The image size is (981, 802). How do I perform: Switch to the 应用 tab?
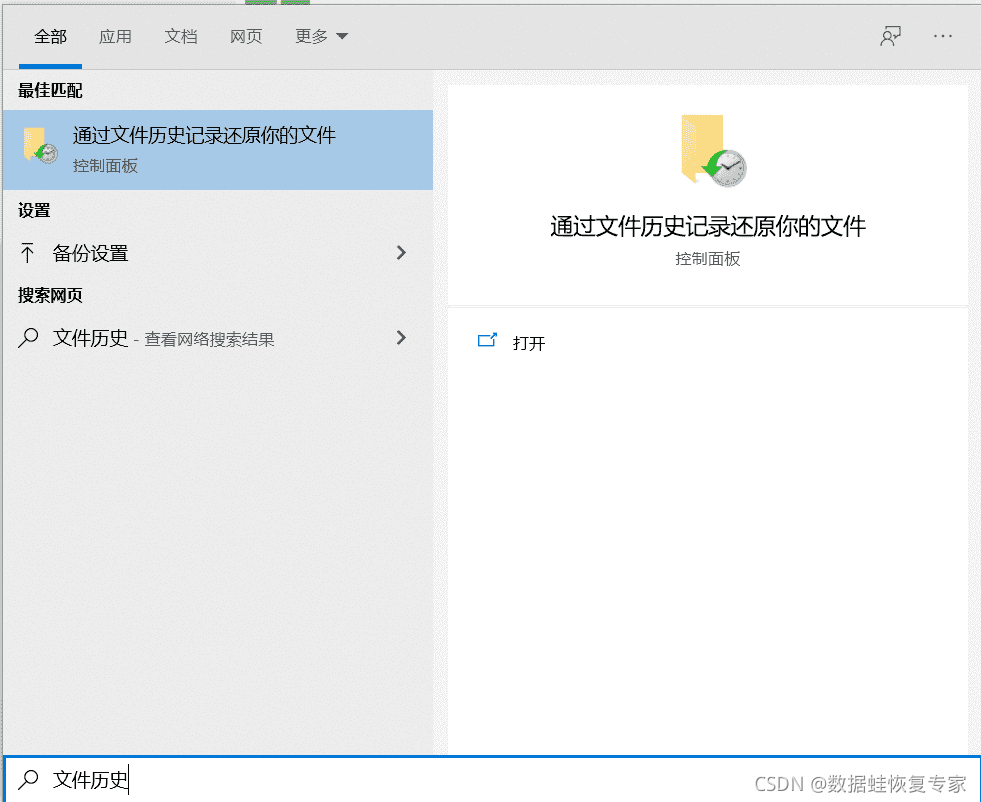point(116,36)
